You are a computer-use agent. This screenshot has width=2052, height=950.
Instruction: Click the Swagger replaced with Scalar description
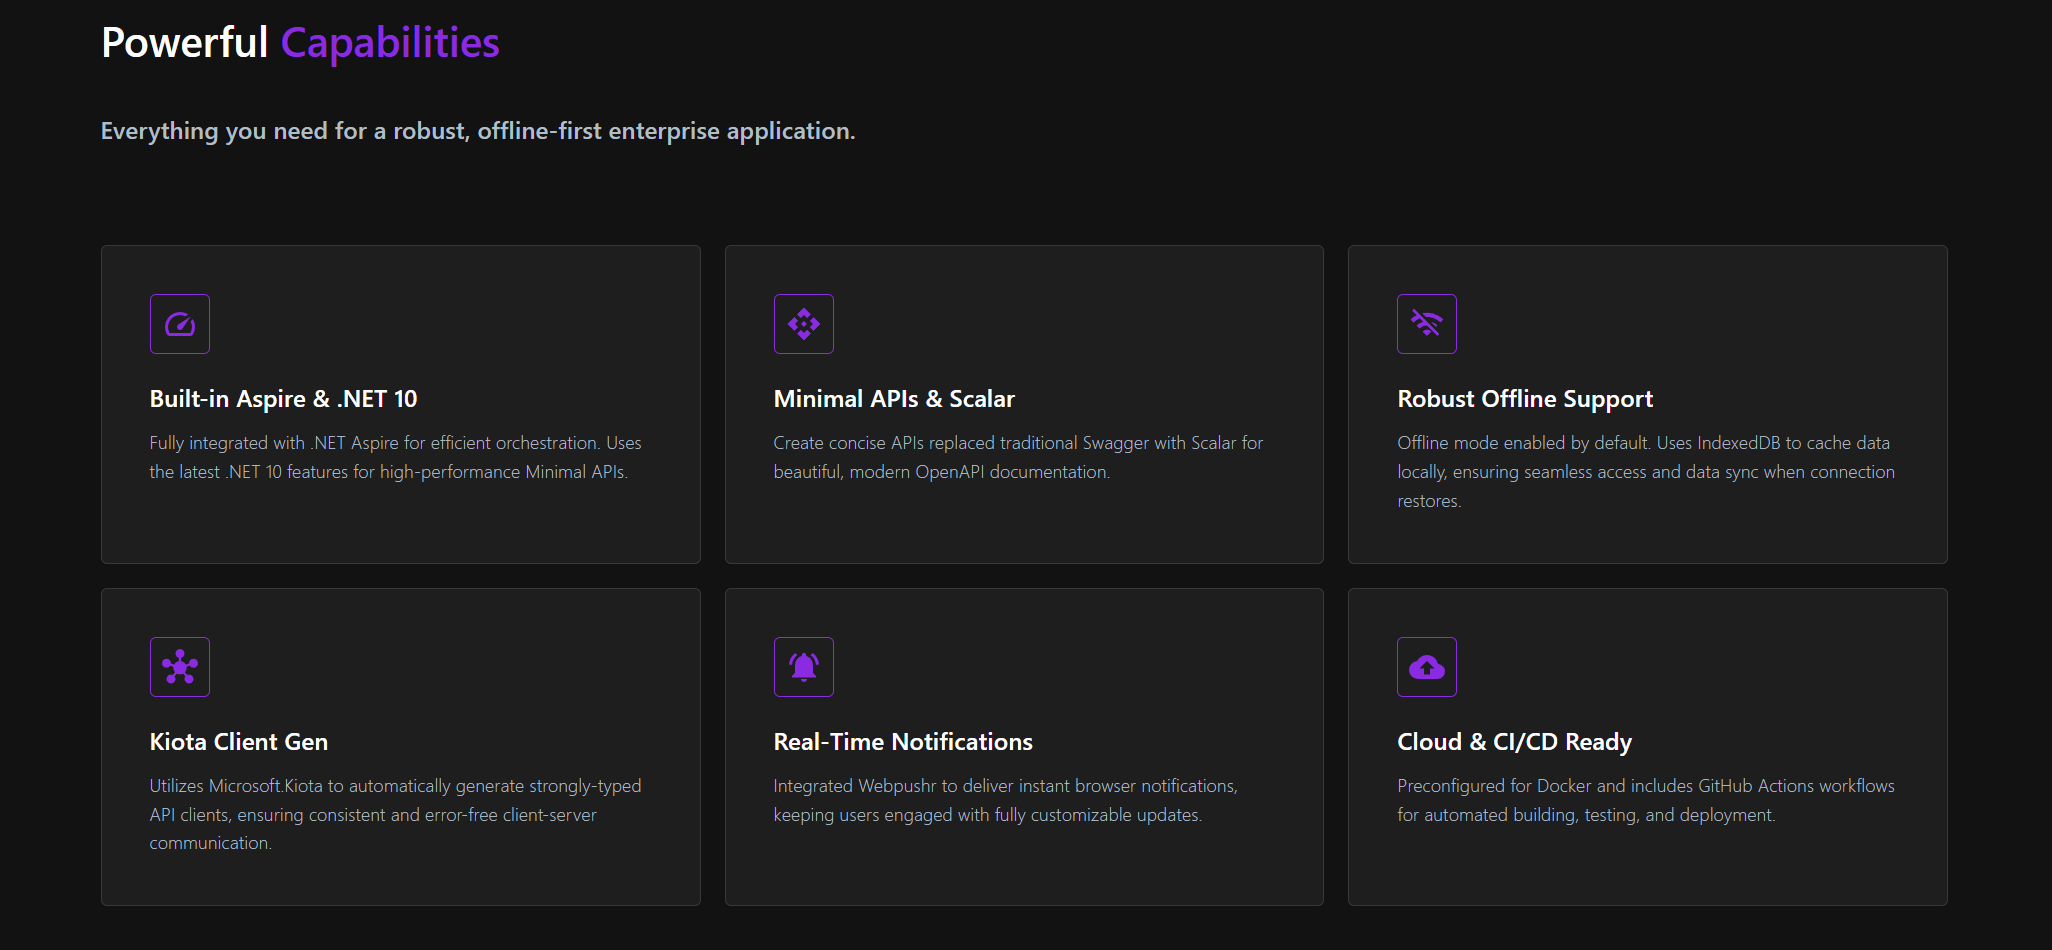[1017, 457]
